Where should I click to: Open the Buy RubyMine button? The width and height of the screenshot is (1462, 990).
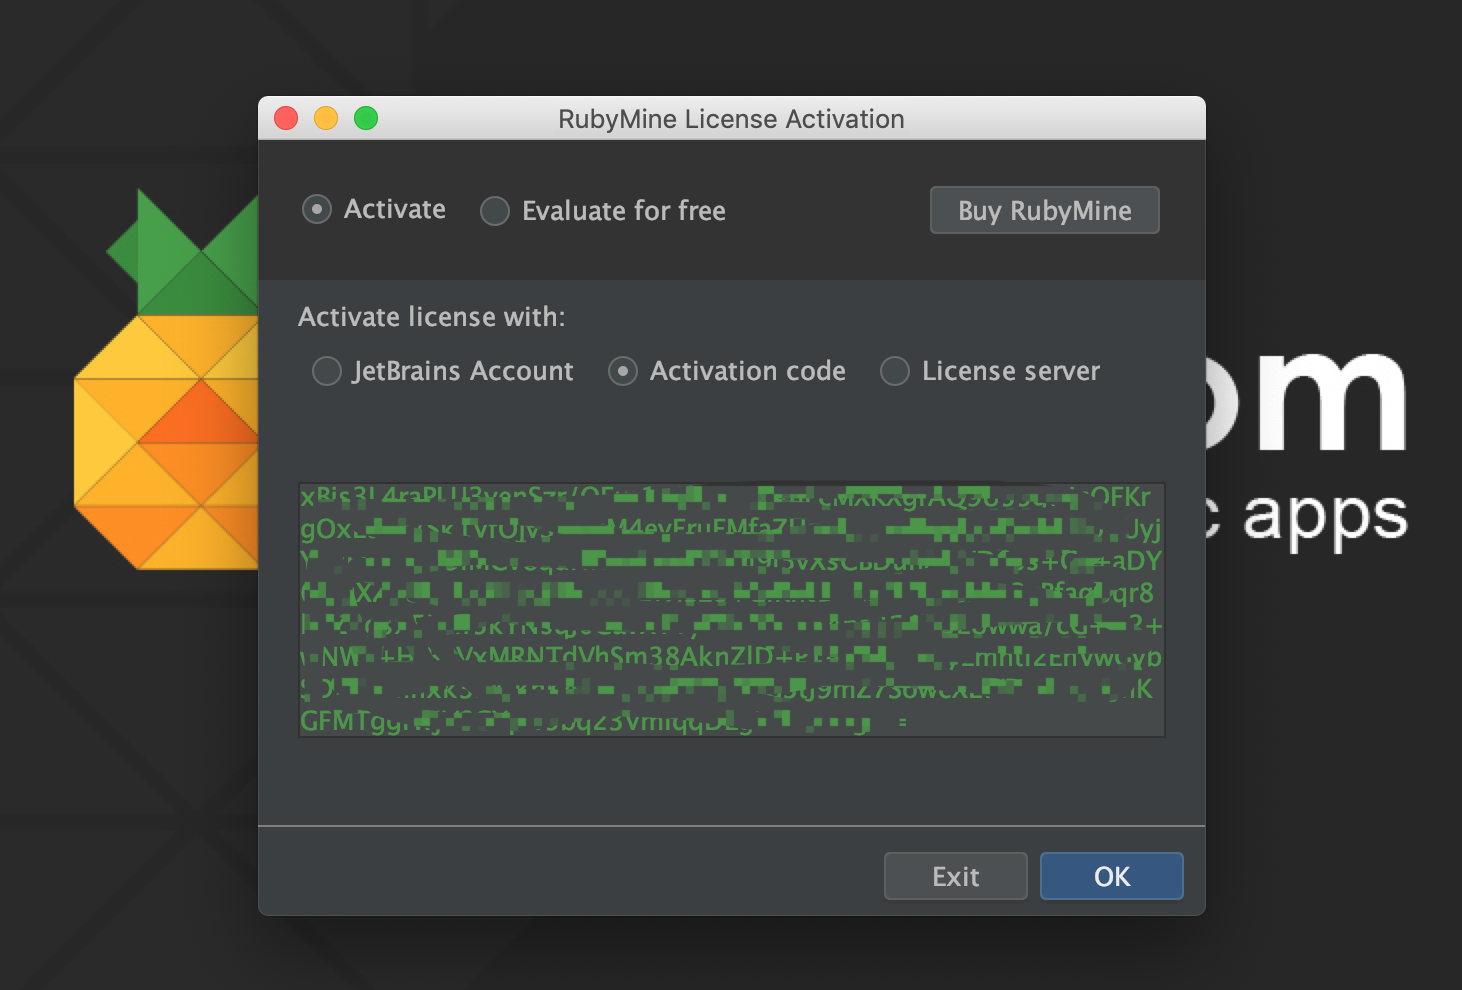coord(1045,210)
